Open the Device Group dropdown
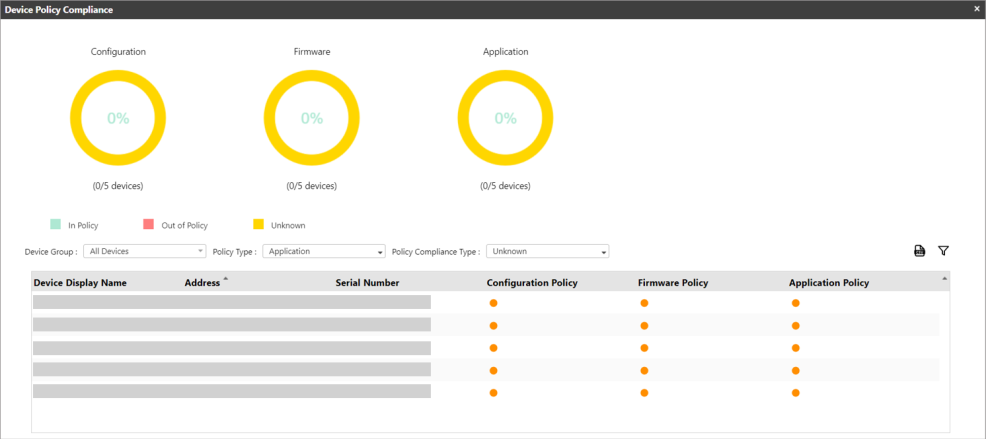This screenshot has height=439, width=986. tap(144, 251)
